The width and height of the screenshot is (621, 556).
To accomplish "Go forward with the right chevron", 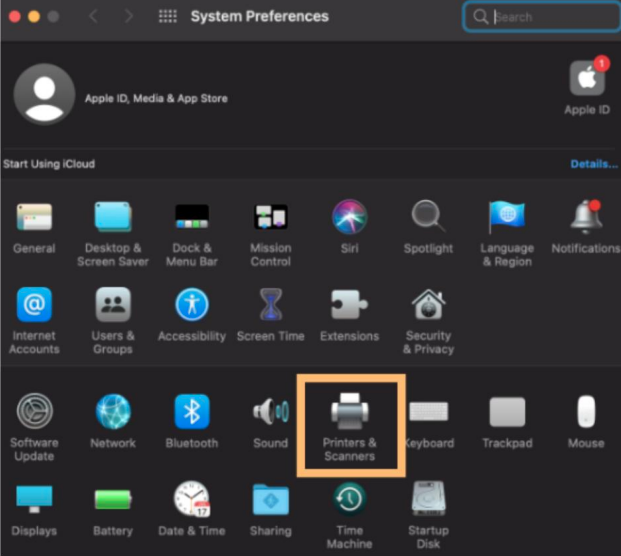I will pos(128,16).
